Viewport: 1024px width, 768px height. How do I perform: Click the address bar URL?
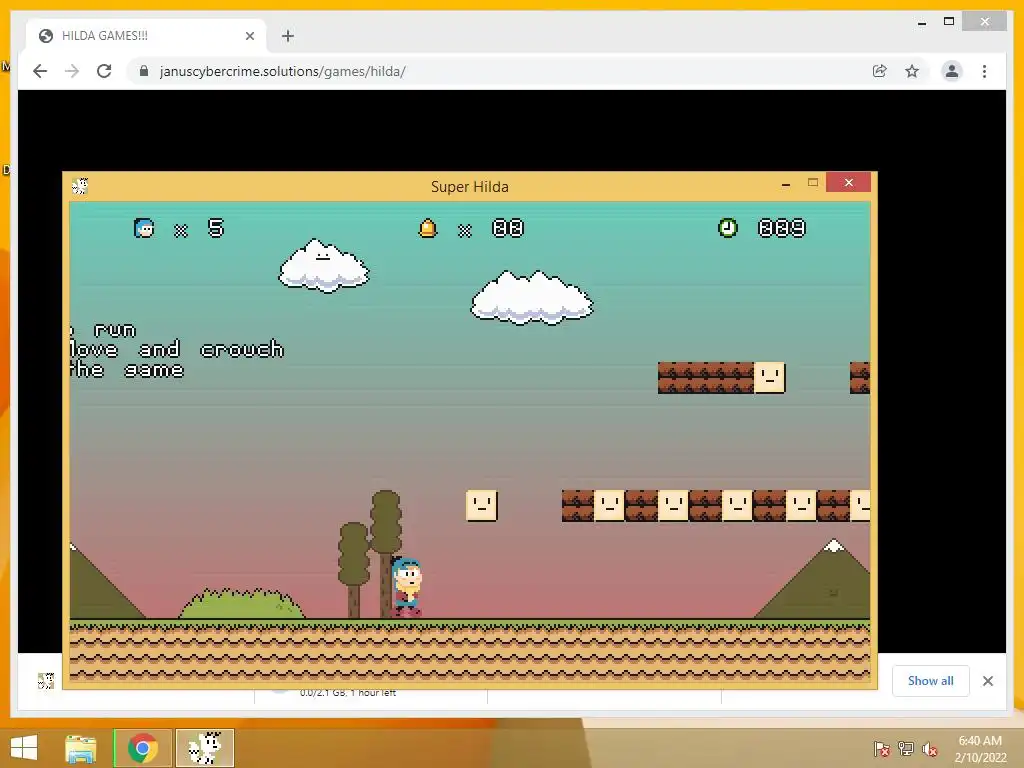(282, 71)
